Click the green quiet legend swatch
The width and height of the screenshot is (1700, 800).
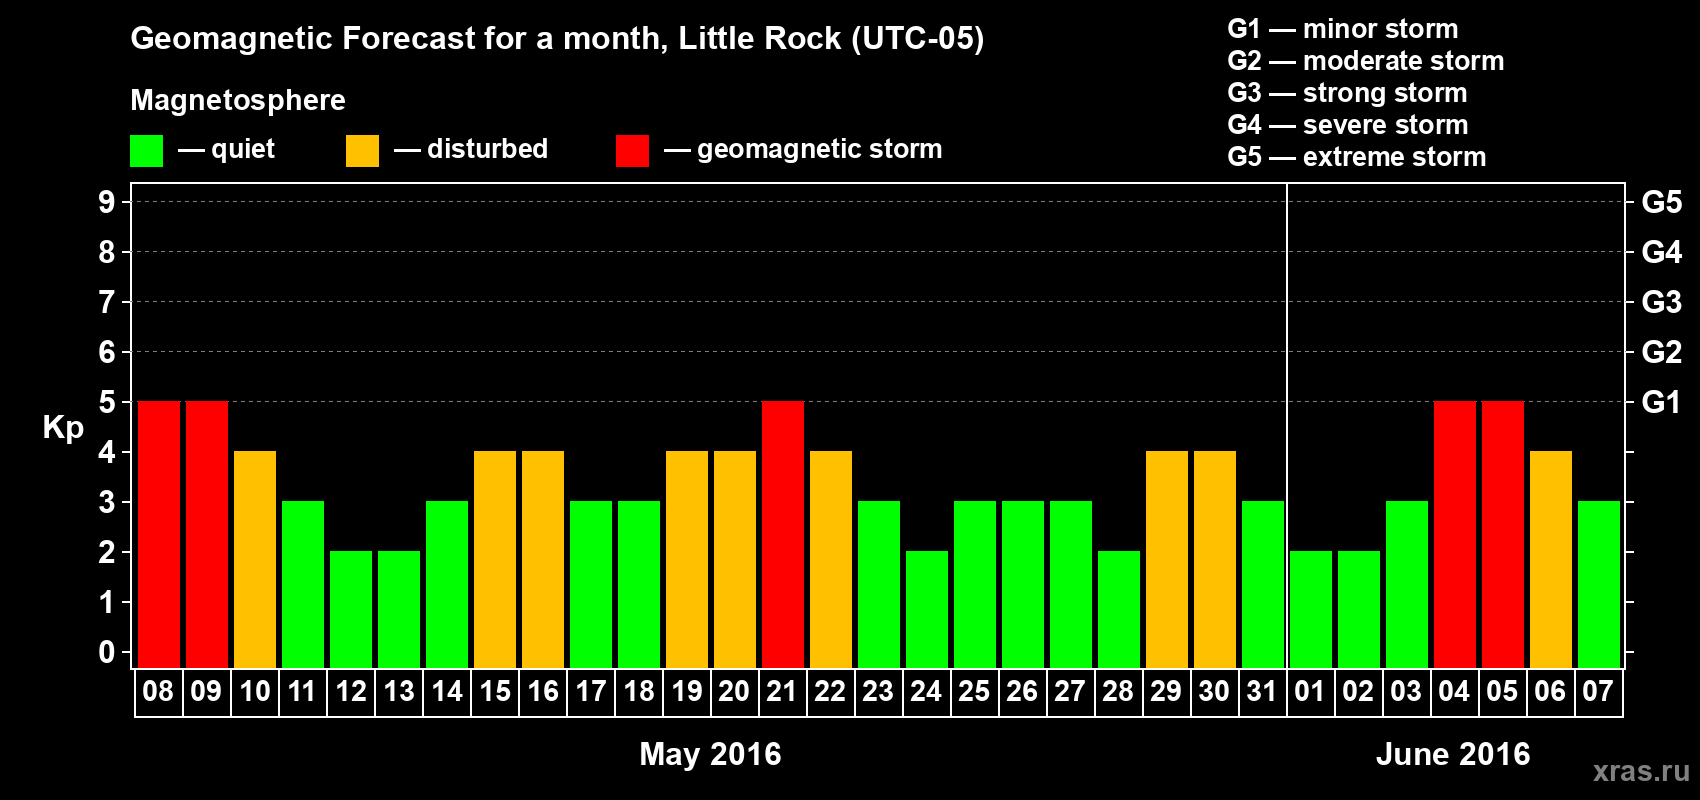click(x=147, y=151)
